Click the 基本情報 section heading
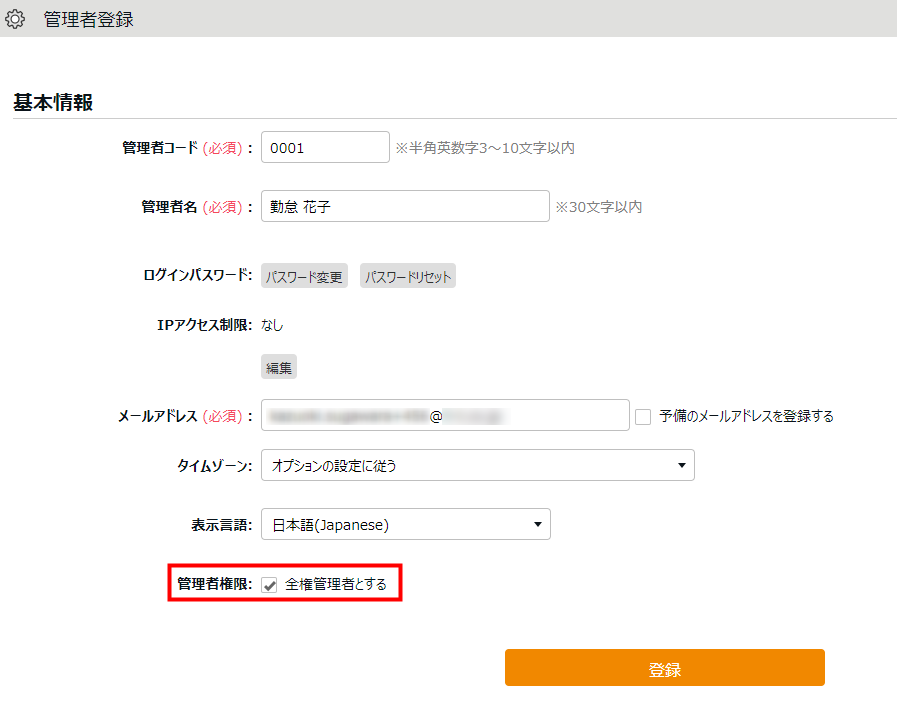897x728 pixels. coord(53,102)
